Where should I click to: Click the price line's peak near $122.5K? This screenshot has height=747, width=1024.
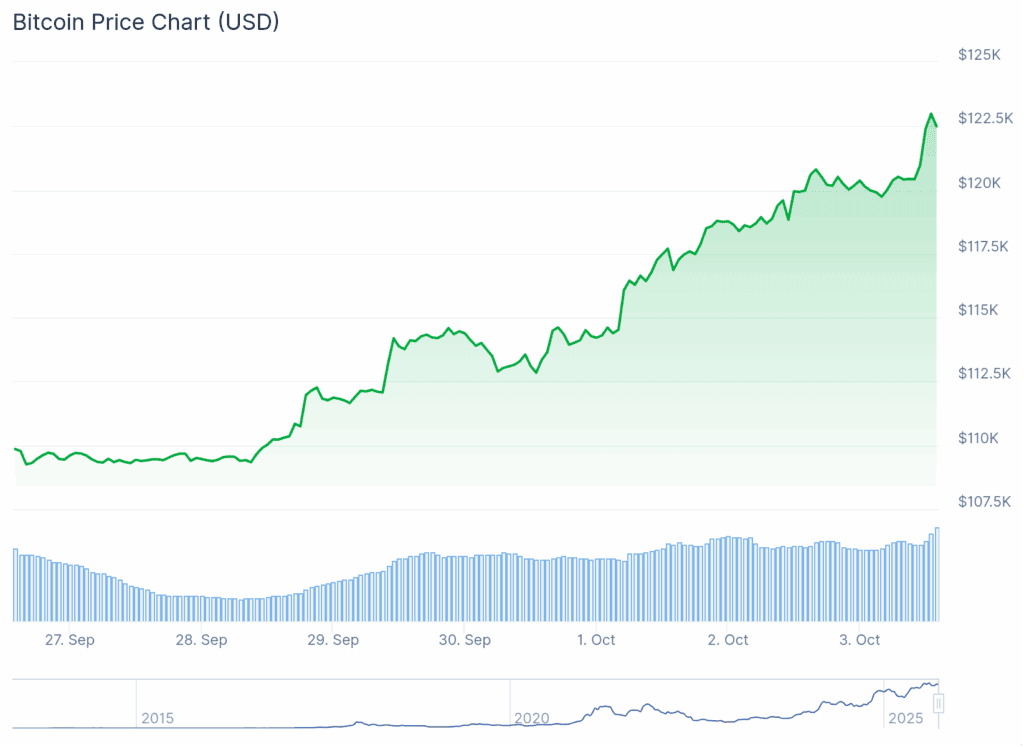pyautogui.click(x=931, y=115)
